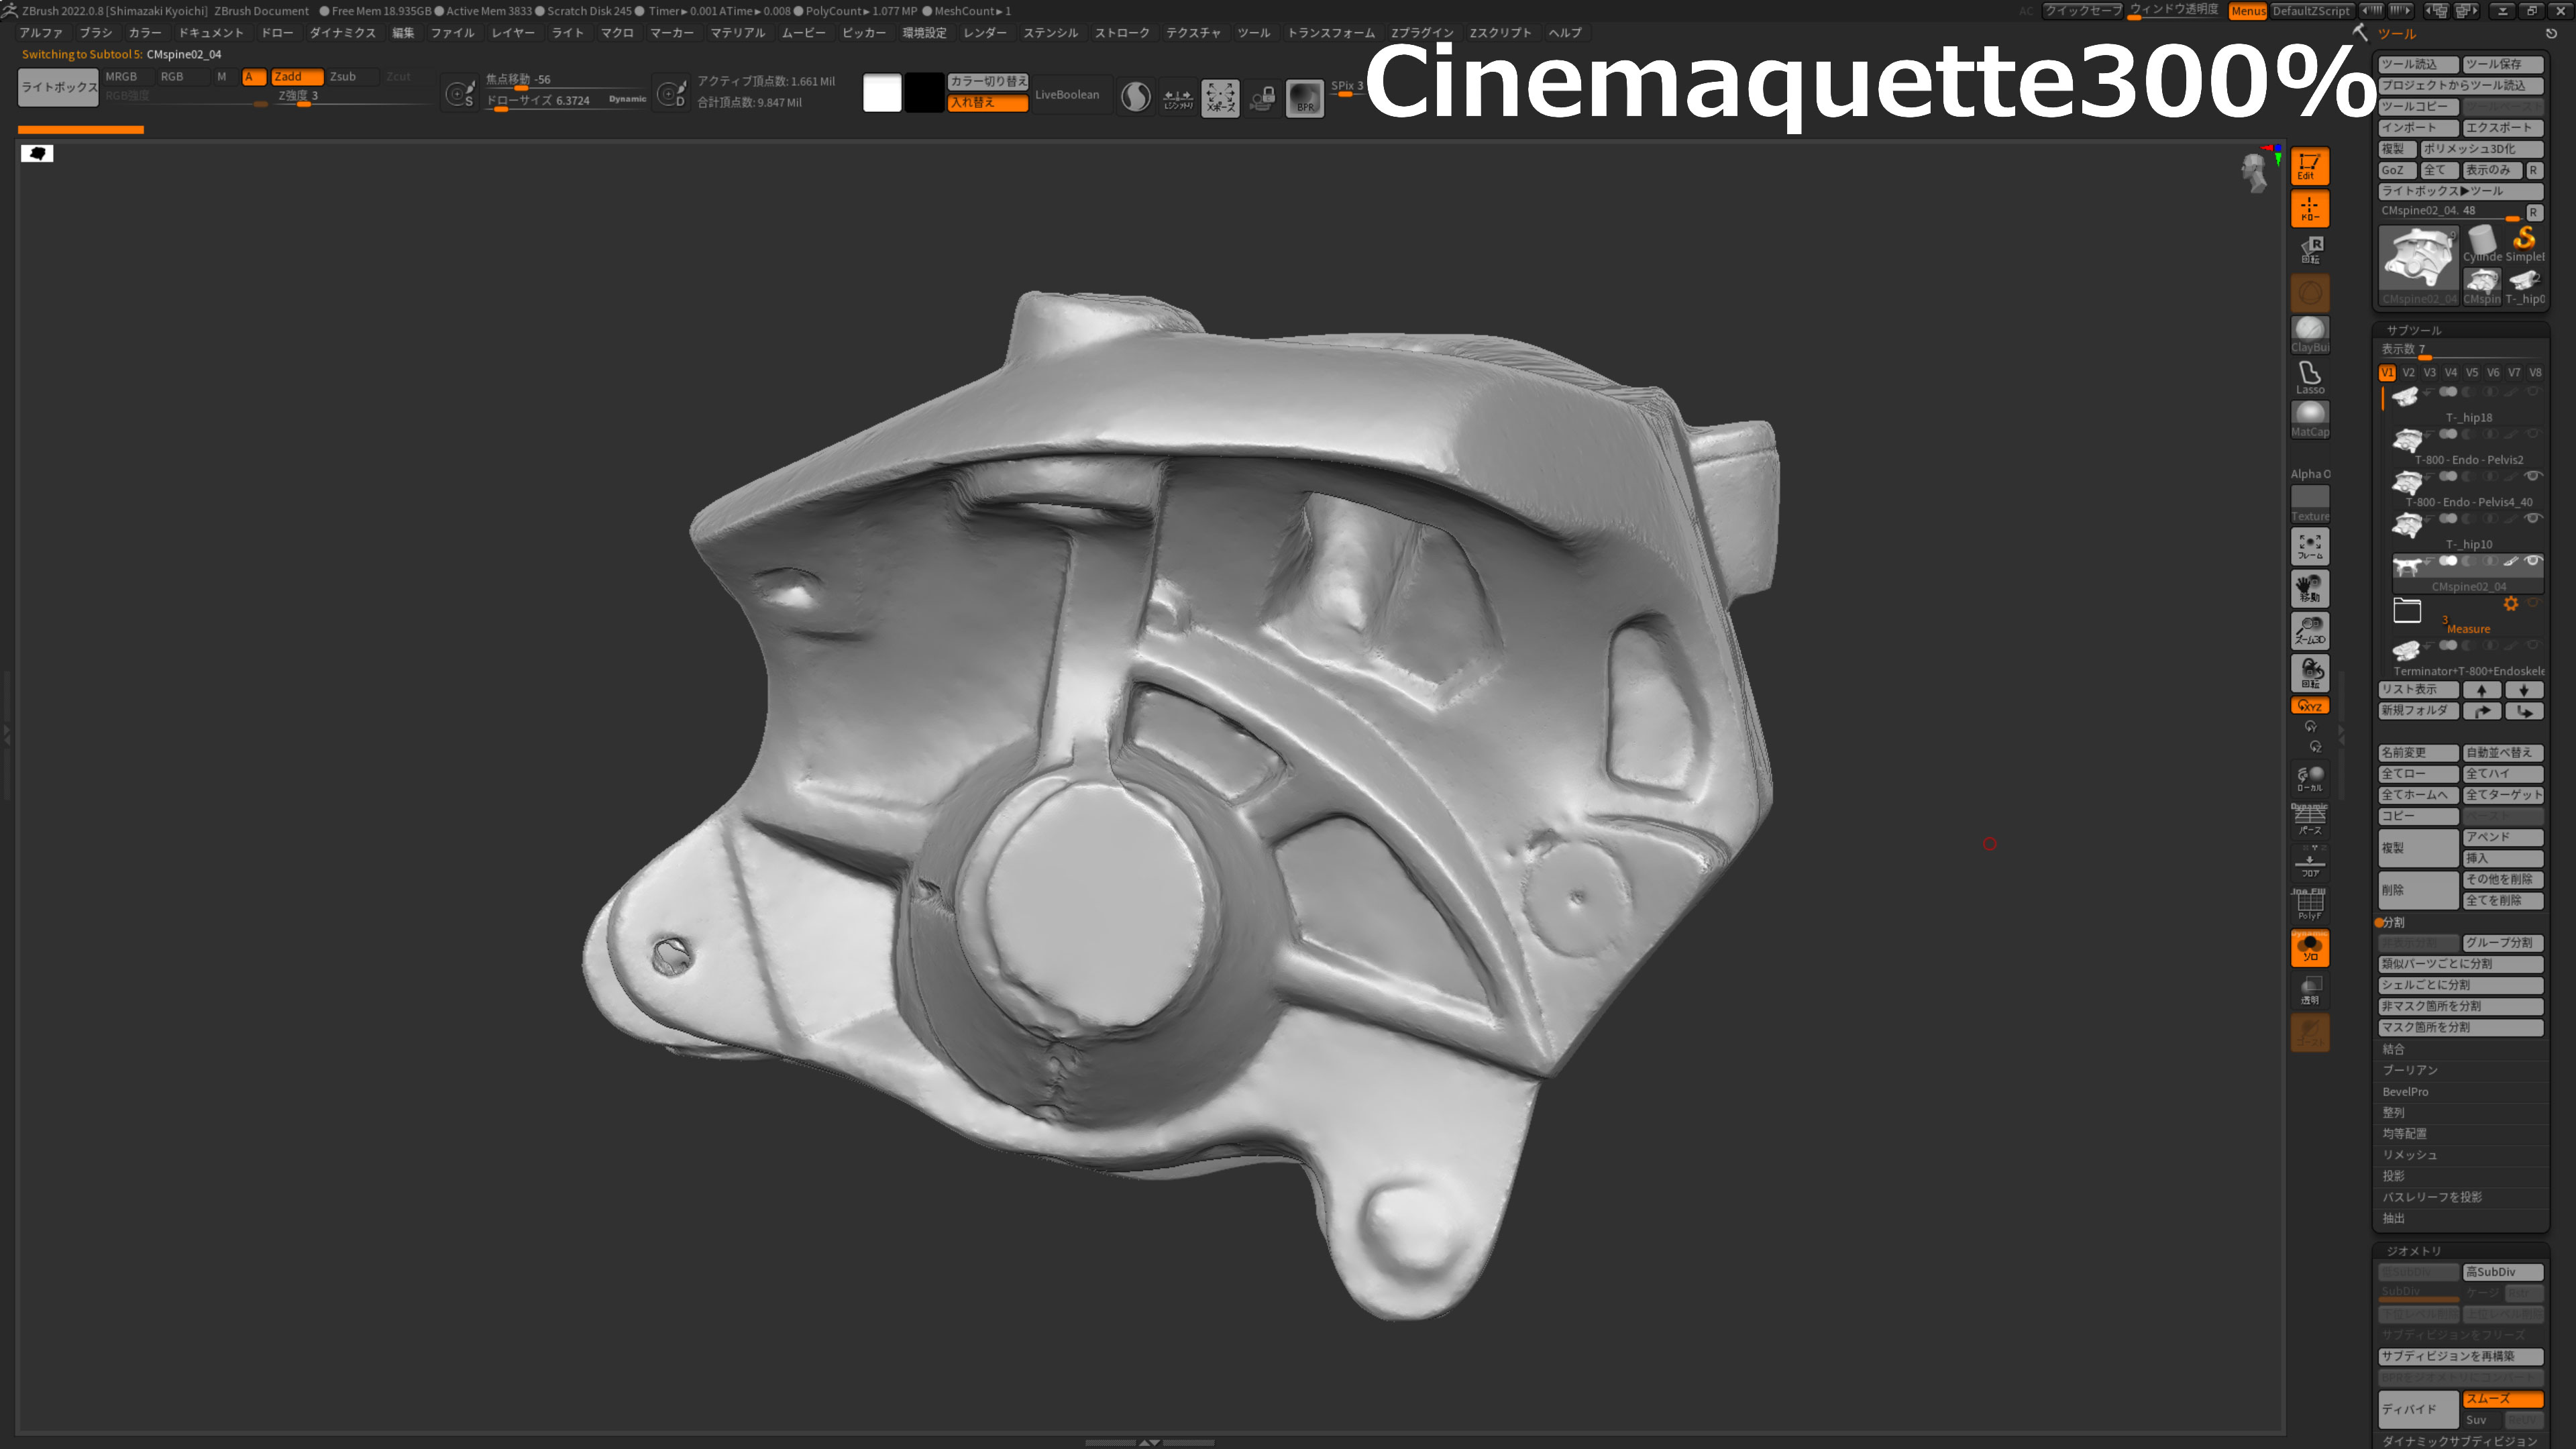
Task: Toggle Solo (ソロ) mode icon
Action: tap(2309, 948)
